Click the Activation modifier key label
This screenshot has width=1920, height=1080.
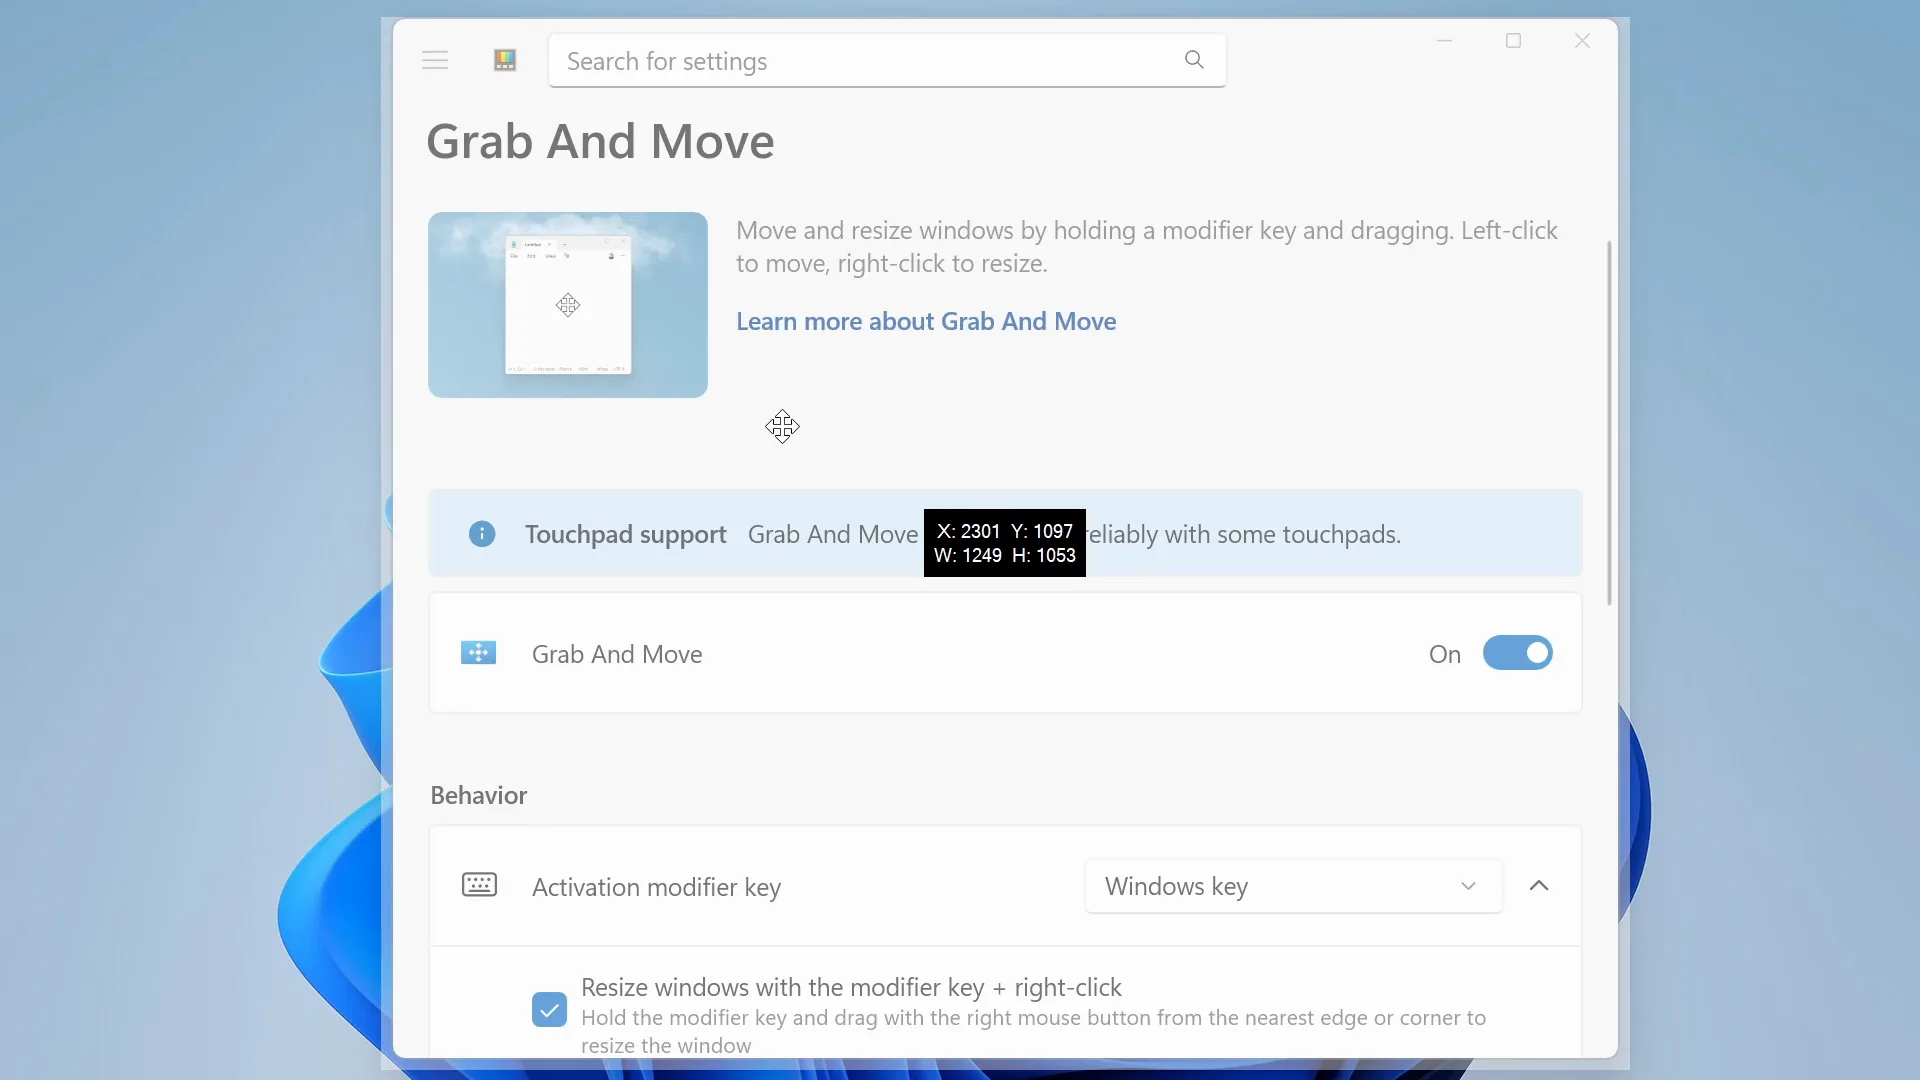click(x=656, y=887)
